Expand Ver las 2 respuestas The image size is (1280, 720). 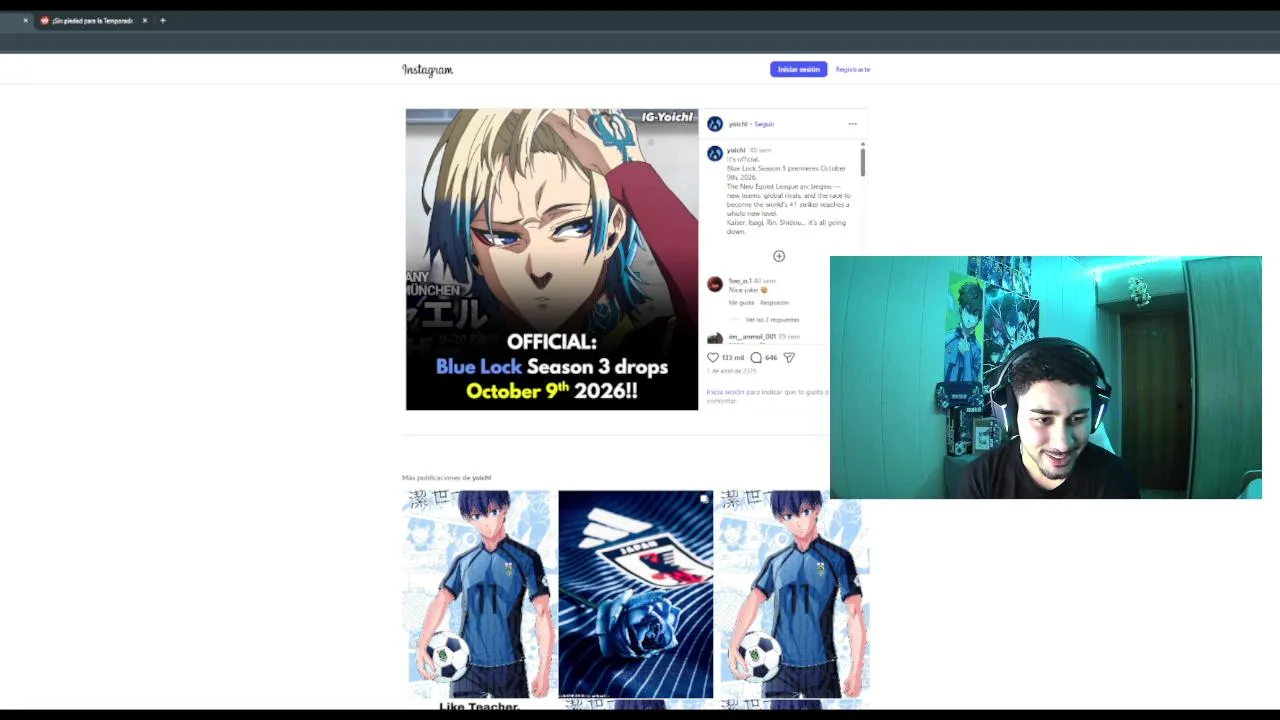772,320
